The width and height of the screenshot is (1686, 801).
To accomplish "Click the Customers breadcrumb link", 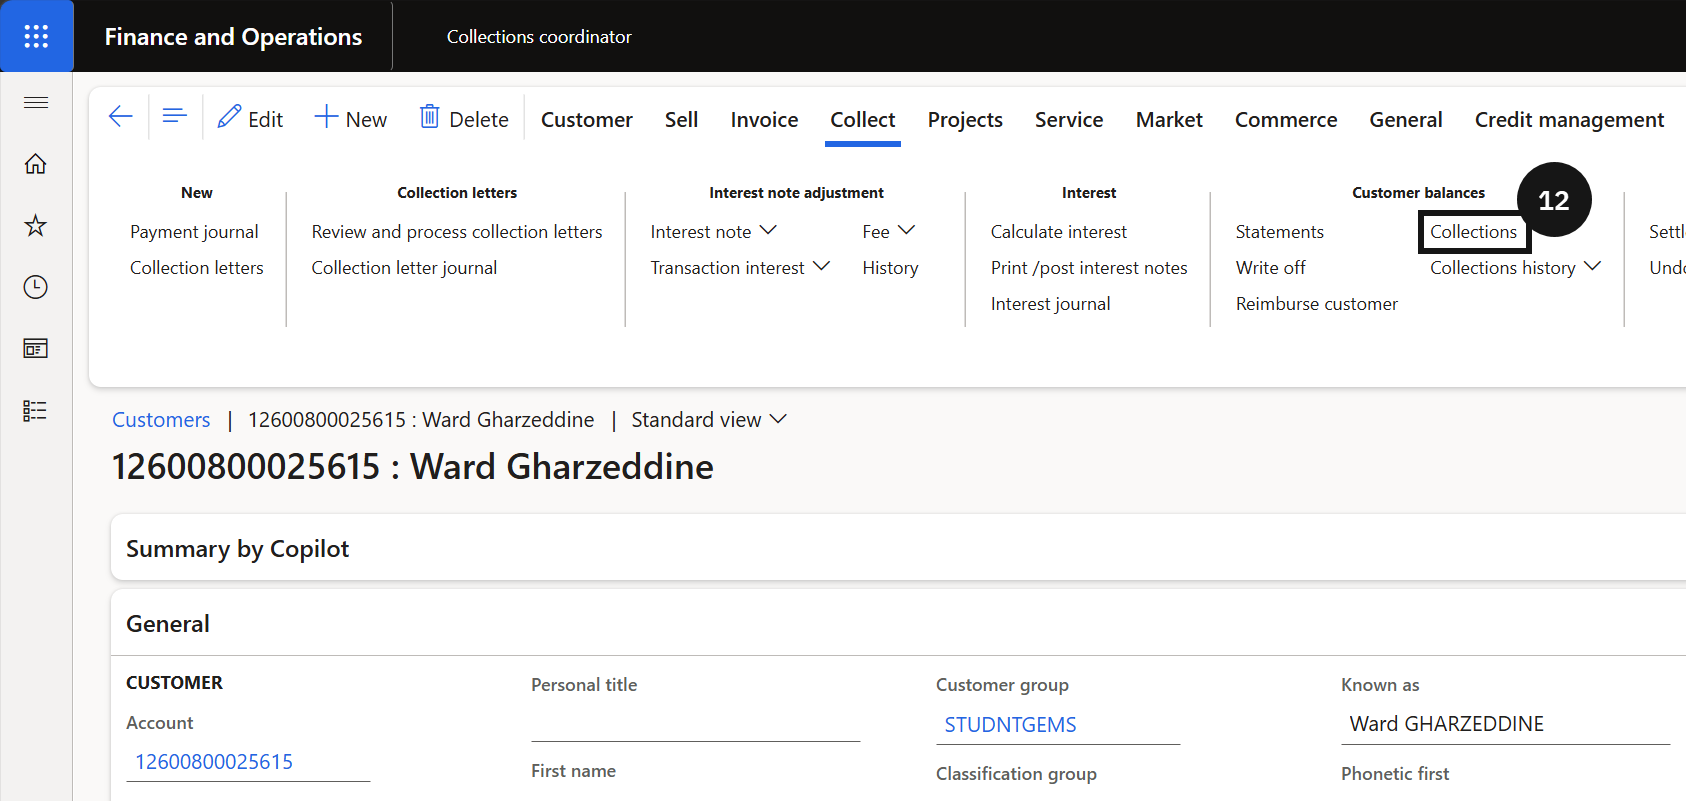I will (x=161, y=420).
